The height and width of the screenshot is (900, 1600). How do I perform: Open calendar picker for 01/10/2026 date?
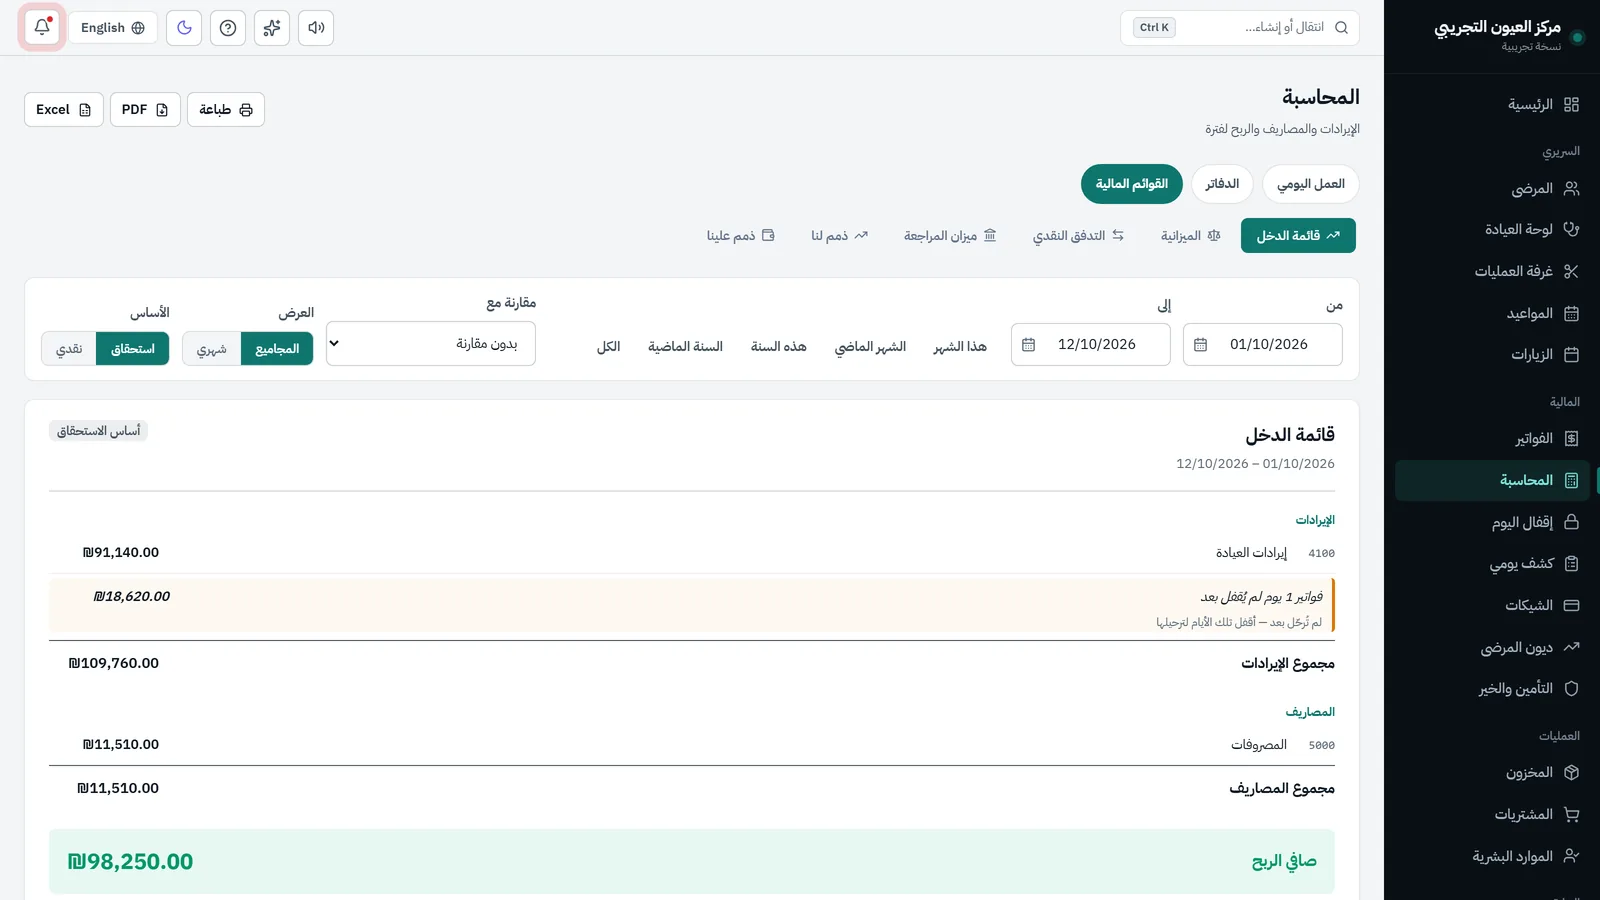pos(1200,345)
